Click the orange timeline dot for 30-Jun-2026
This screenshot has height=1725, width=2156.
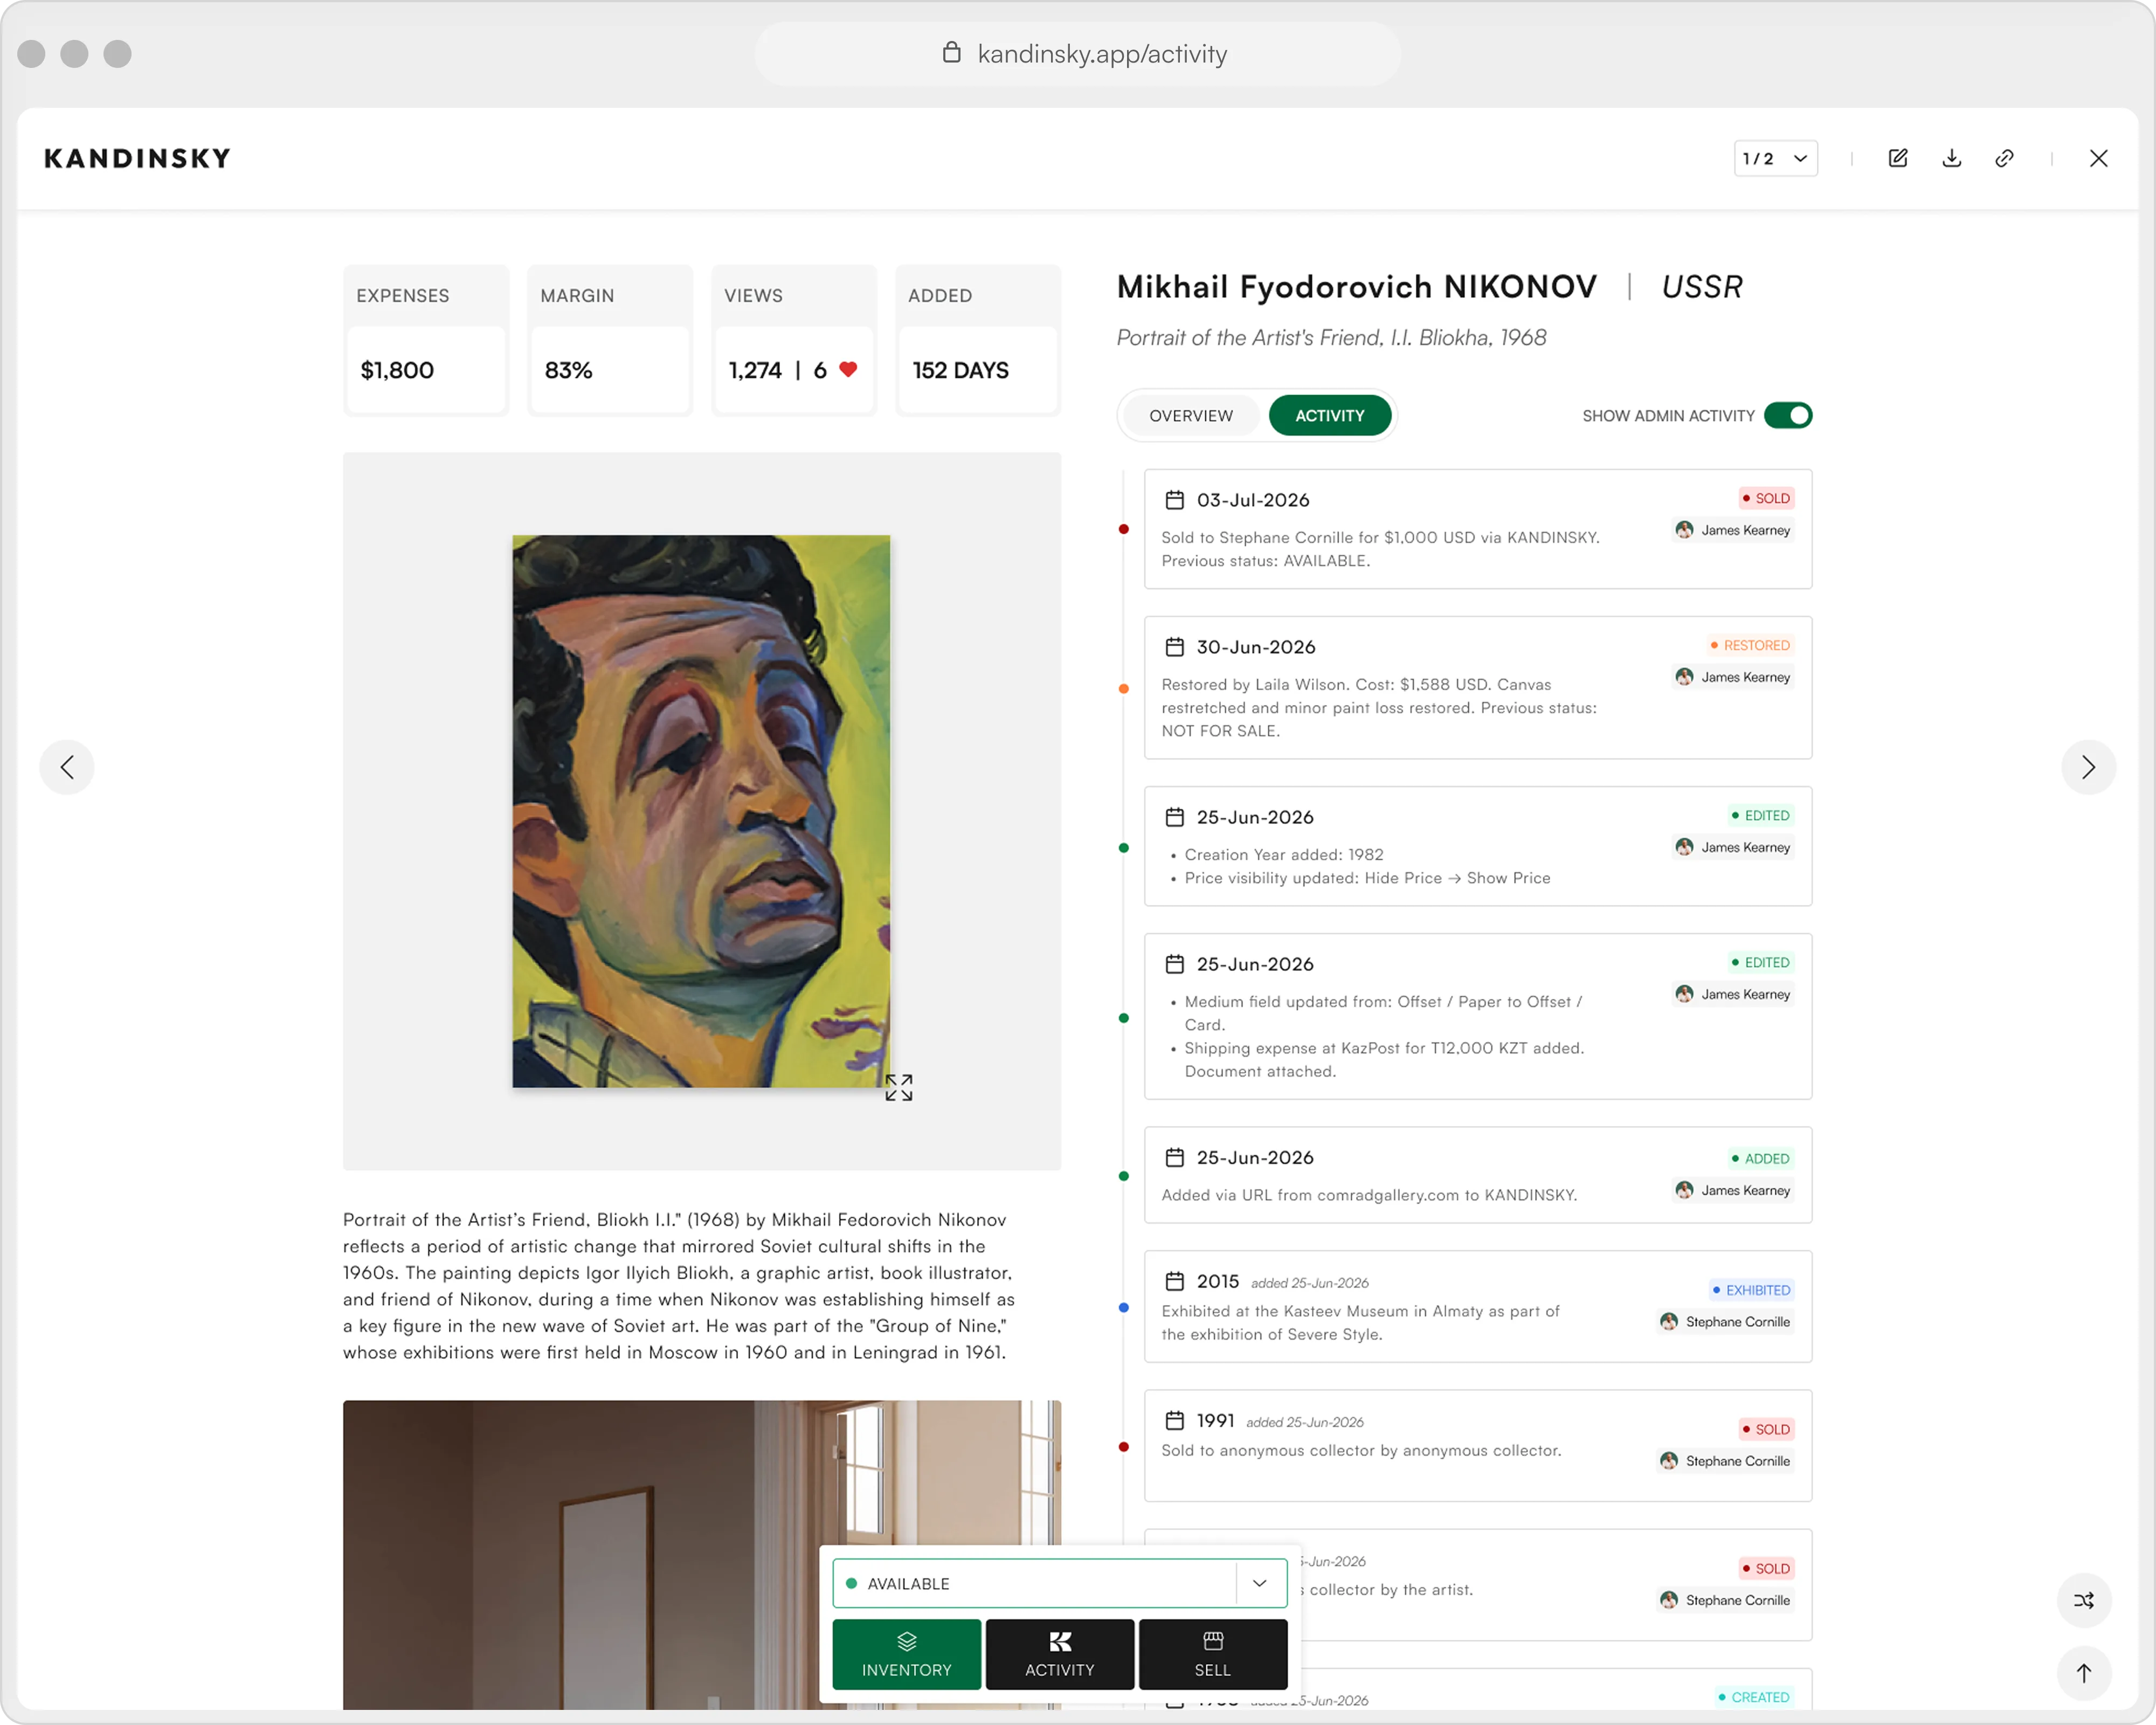1123,688
